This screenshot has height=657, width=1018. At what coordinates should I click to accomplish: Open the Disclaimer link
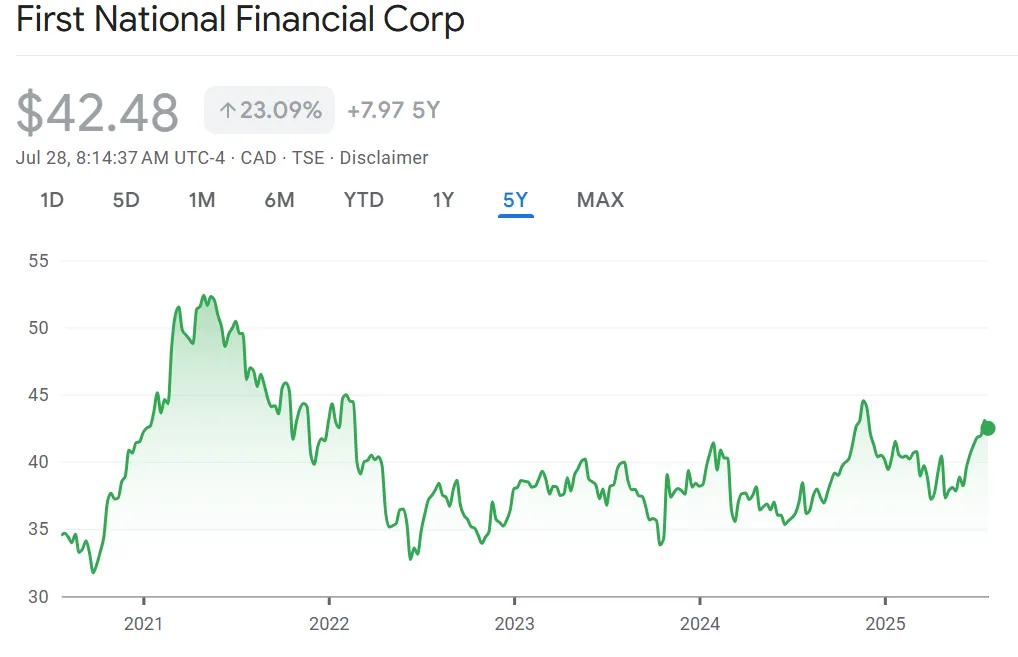[384, 158]
